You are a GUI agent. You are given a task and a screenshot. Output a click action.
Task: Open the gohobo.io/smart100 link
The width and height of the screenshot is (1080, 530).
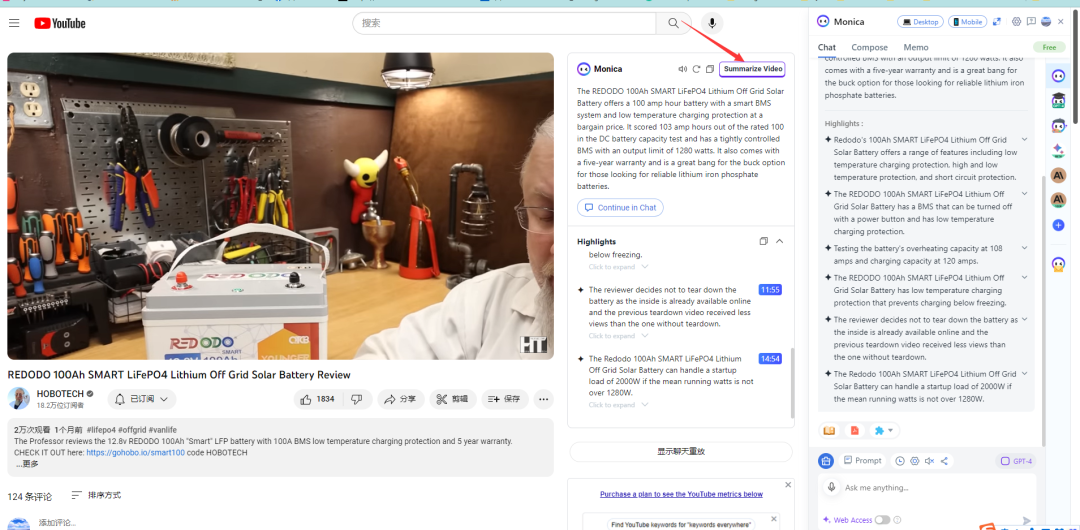(136, 453)
